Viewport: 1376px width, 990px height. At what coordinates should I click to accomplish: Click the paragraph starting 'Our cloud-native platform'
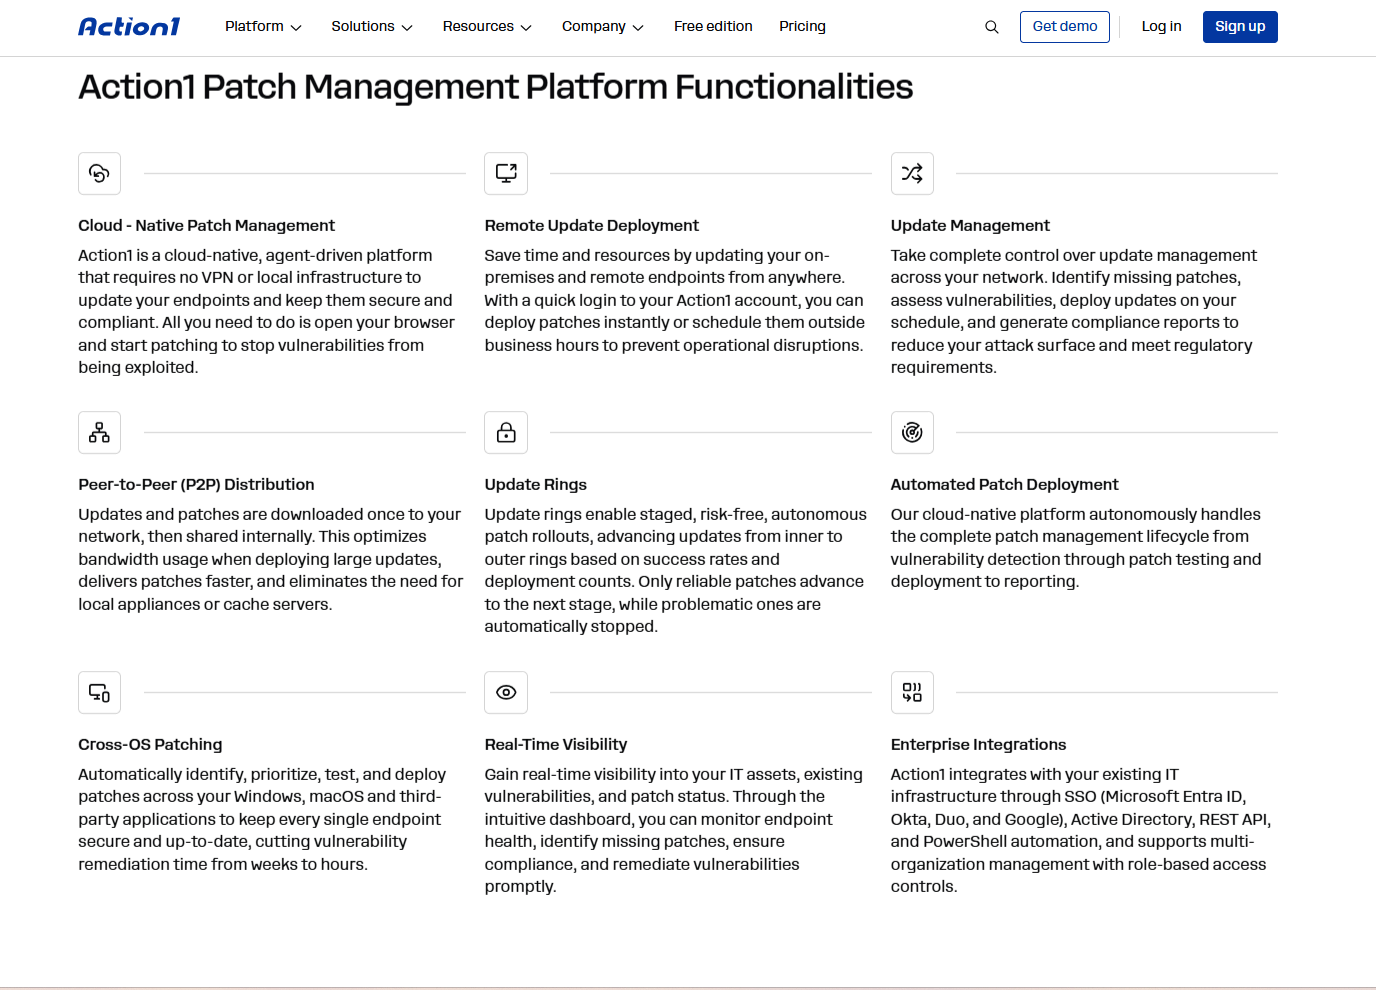click(1076, 548)
